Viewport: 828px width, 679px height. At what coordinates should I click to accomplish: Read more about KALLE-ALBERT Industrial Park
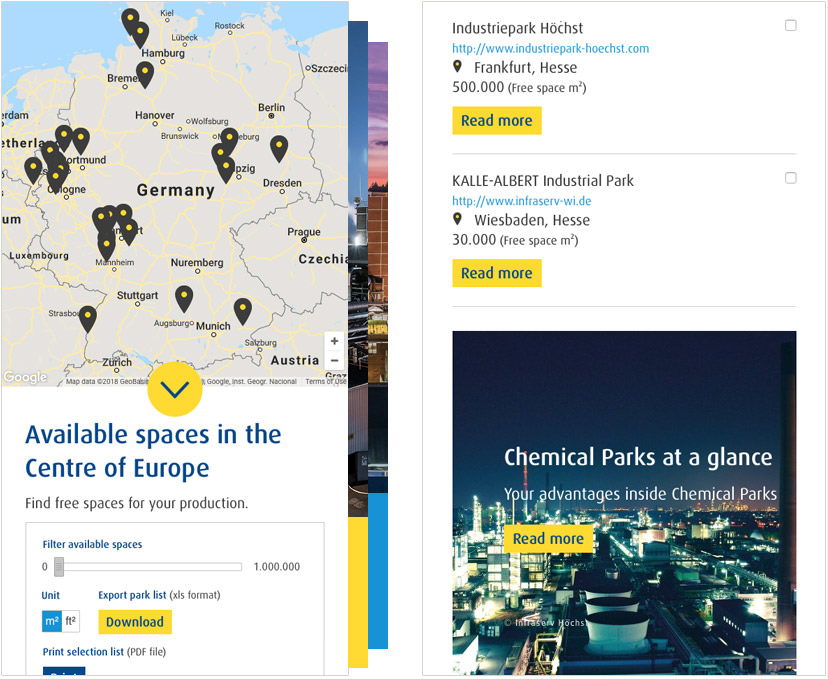tap(497, 273)
